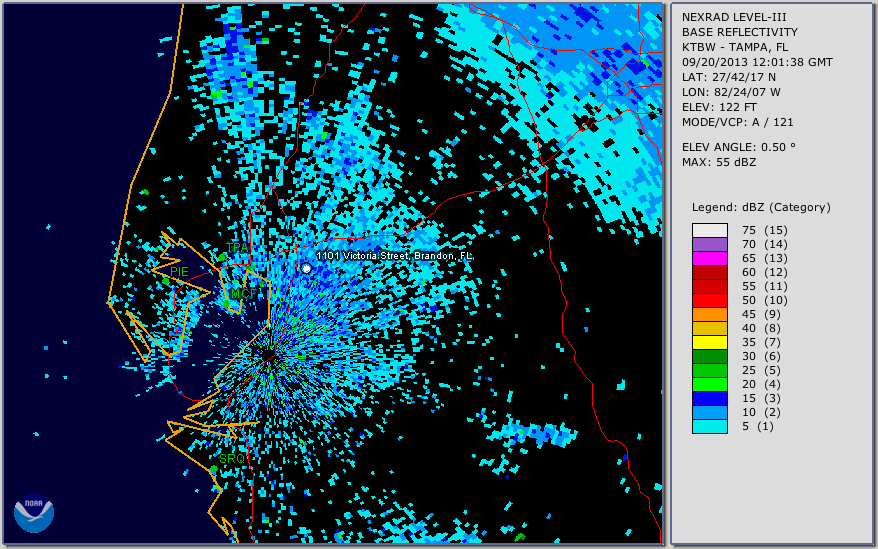This screenshot has height=549, width=878.
Task: Click the green MCF airport label
Action: [x=244, y=294]
